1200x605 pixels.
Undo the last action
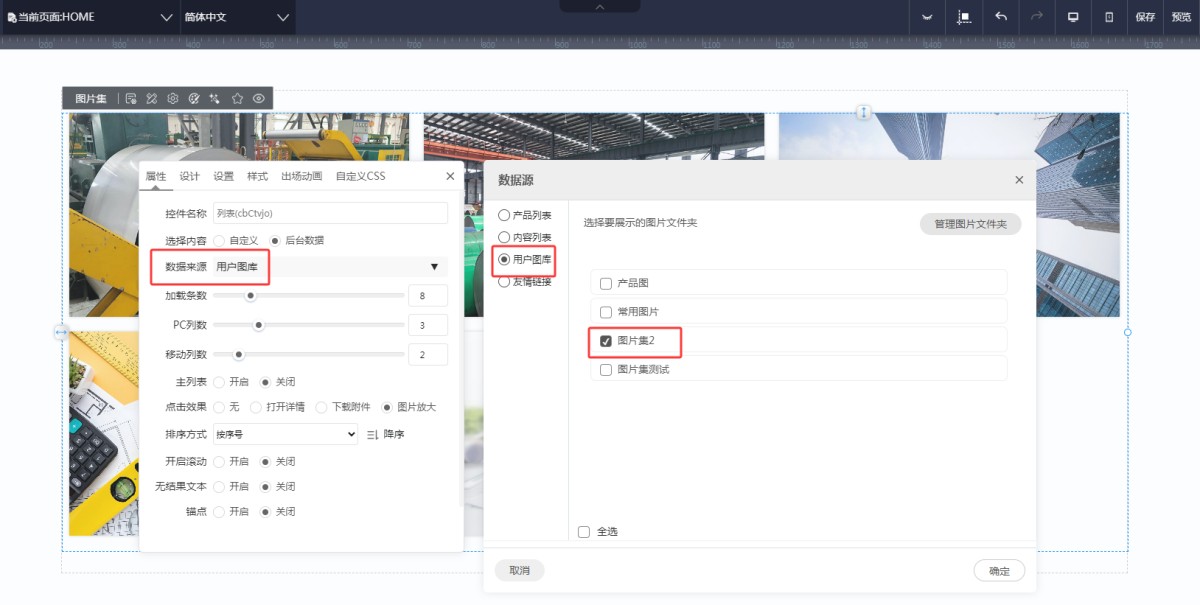pos(1000,17)
